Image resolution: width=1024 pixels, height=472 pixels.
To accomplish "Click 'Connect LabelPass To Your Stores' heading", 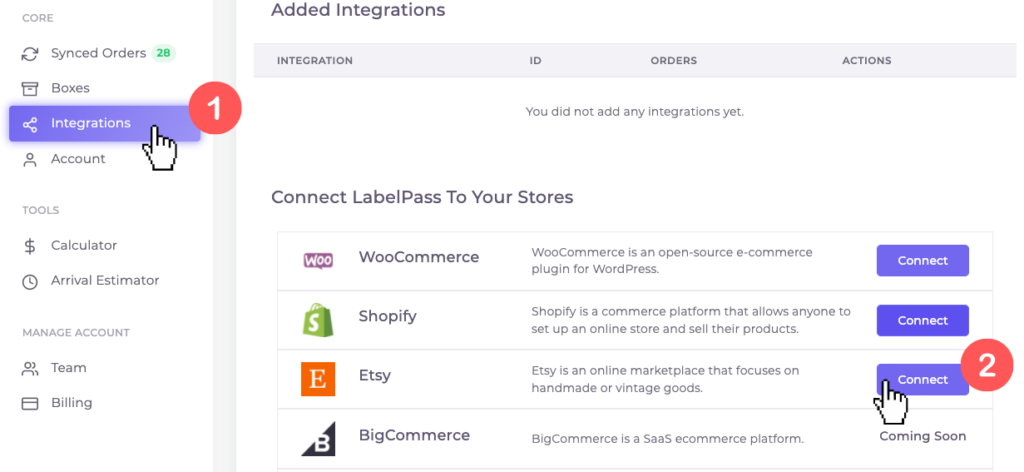I will pos(422,197).
